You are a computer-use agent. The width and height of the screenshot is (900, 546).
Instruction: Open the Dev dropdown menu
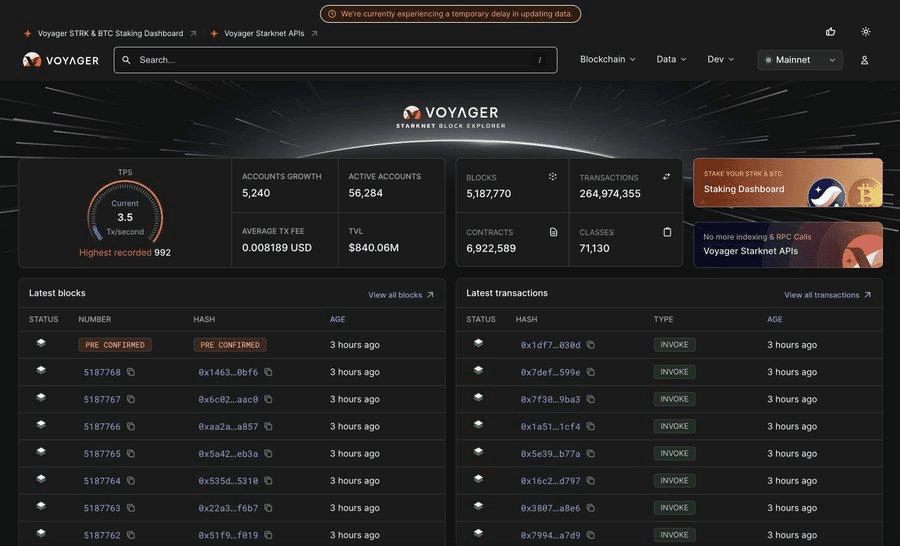[x=721, y=60]
